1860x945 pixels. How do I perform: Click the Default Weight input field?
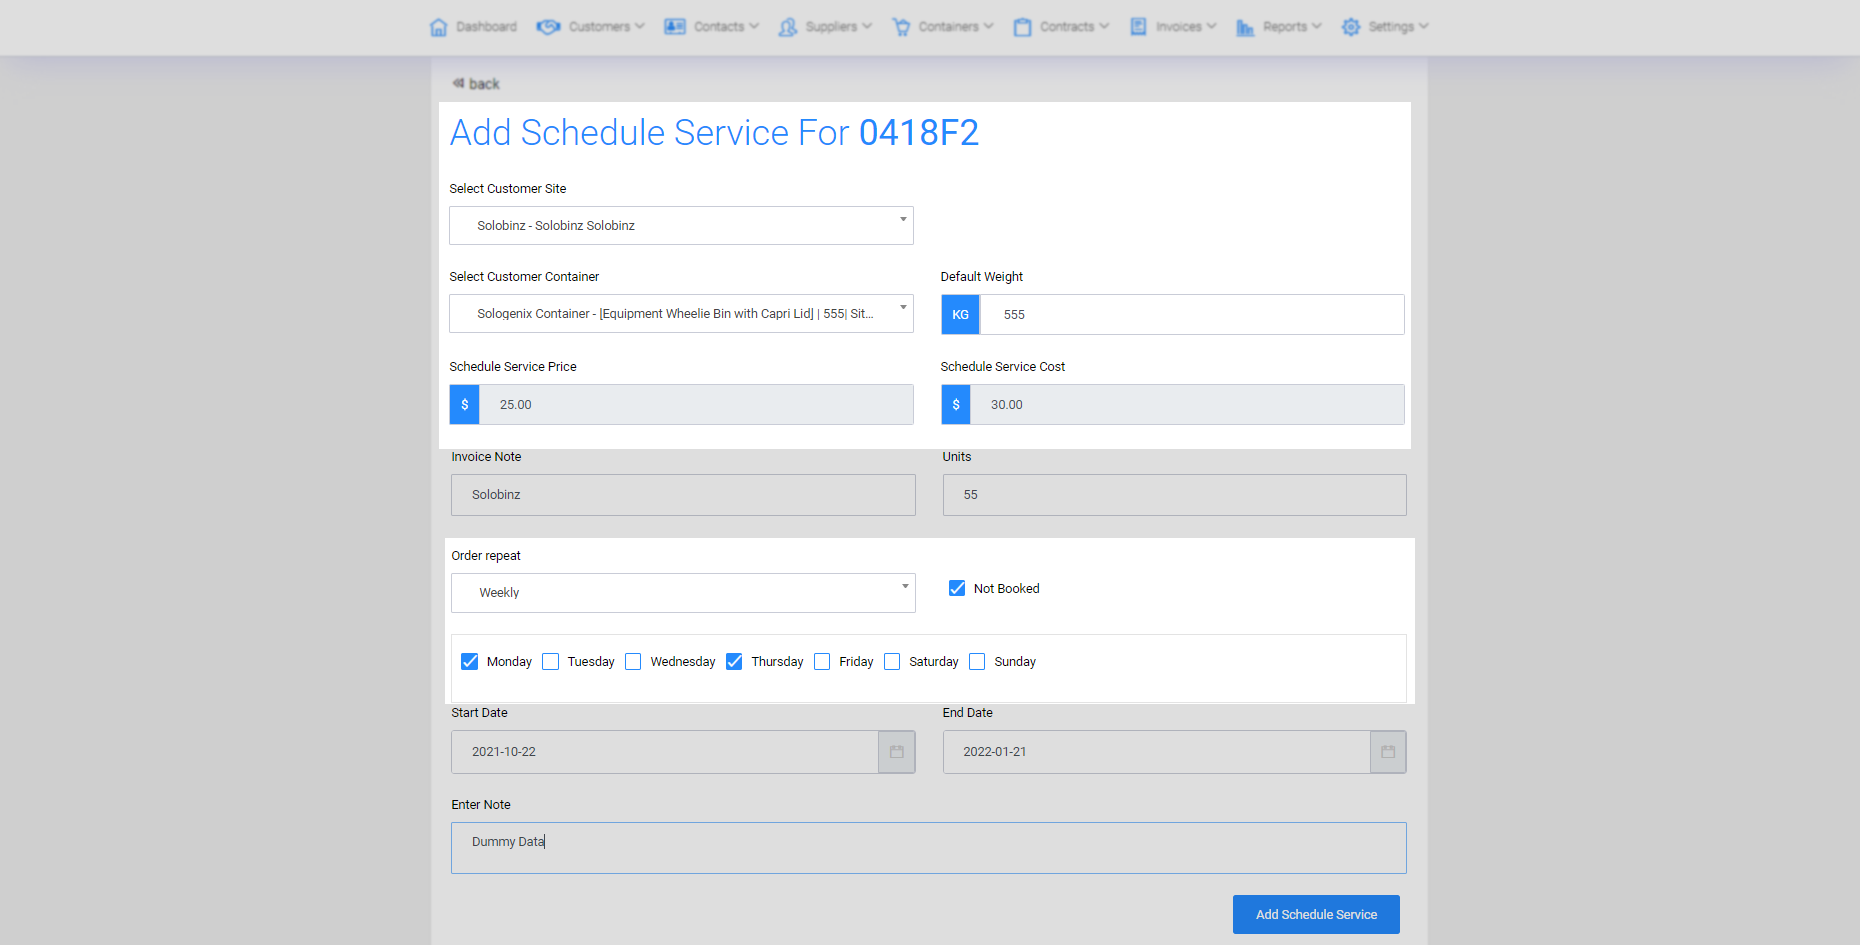1190,315
